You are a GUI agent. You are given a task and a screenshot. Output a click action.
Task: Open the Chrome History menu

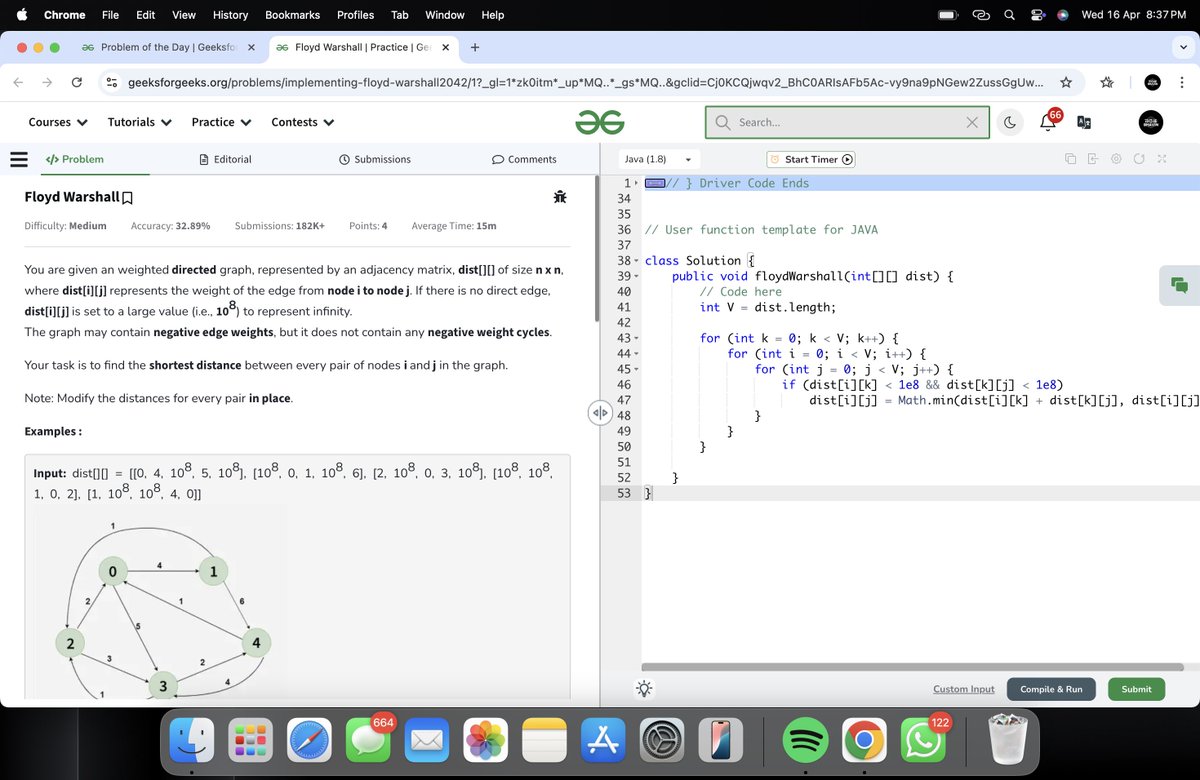230,15
